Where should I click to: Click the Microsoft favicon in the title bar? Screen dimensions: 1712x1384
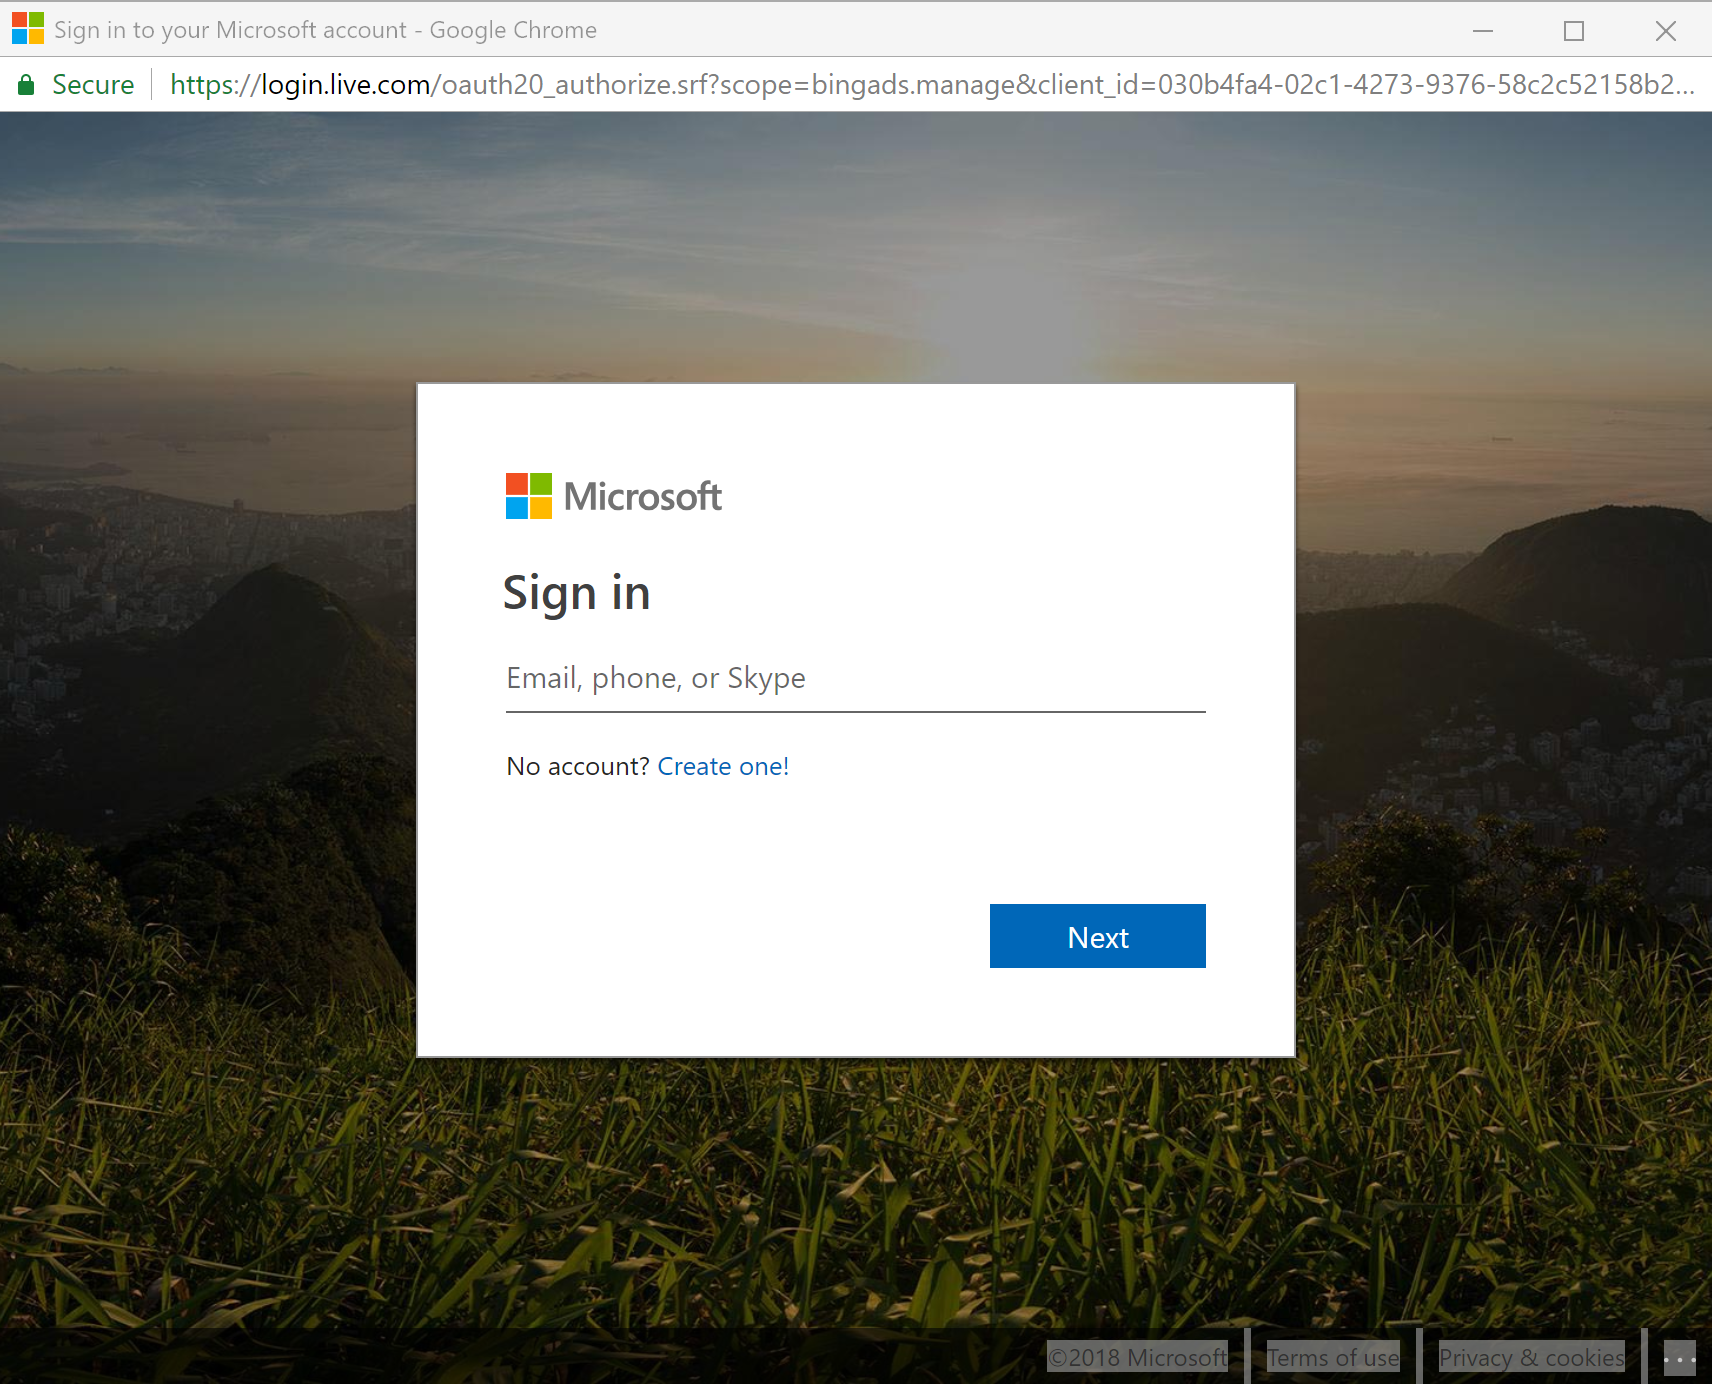pyautogui.click(x=27, y=29)
